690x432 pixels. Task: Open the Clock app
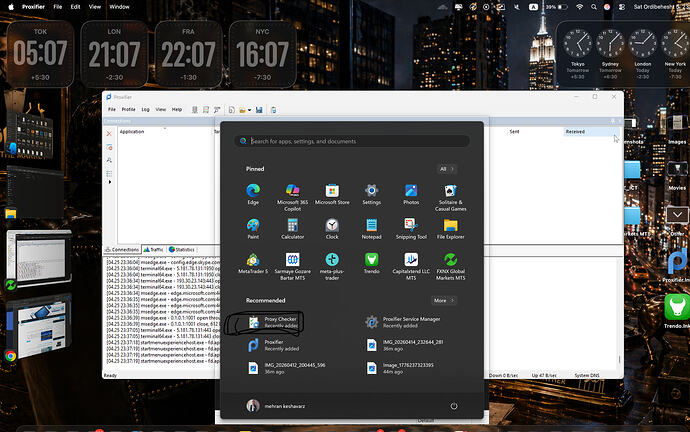(x=332, y=229)
